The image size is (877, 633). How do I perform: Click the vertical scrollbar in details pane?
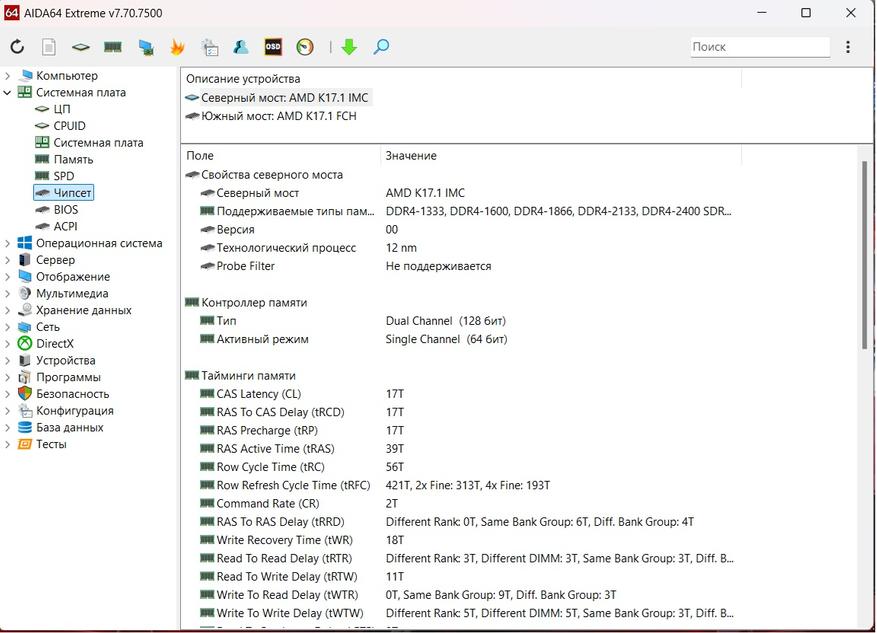pos(865,254)
